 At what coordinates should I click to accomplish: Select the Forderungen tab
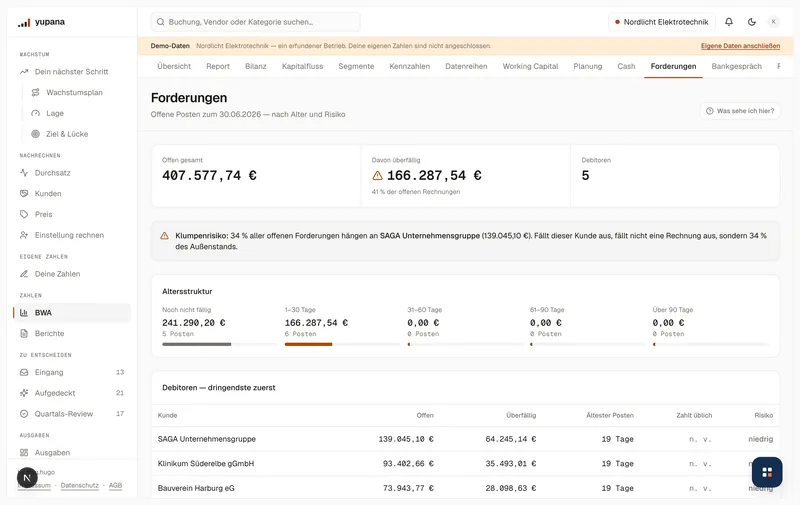point(673,66)
